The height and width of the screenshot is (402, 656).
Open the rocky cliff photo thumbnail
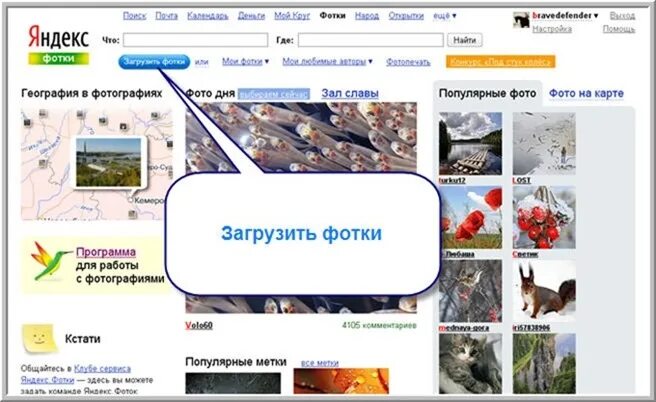[x=544, y=364]
